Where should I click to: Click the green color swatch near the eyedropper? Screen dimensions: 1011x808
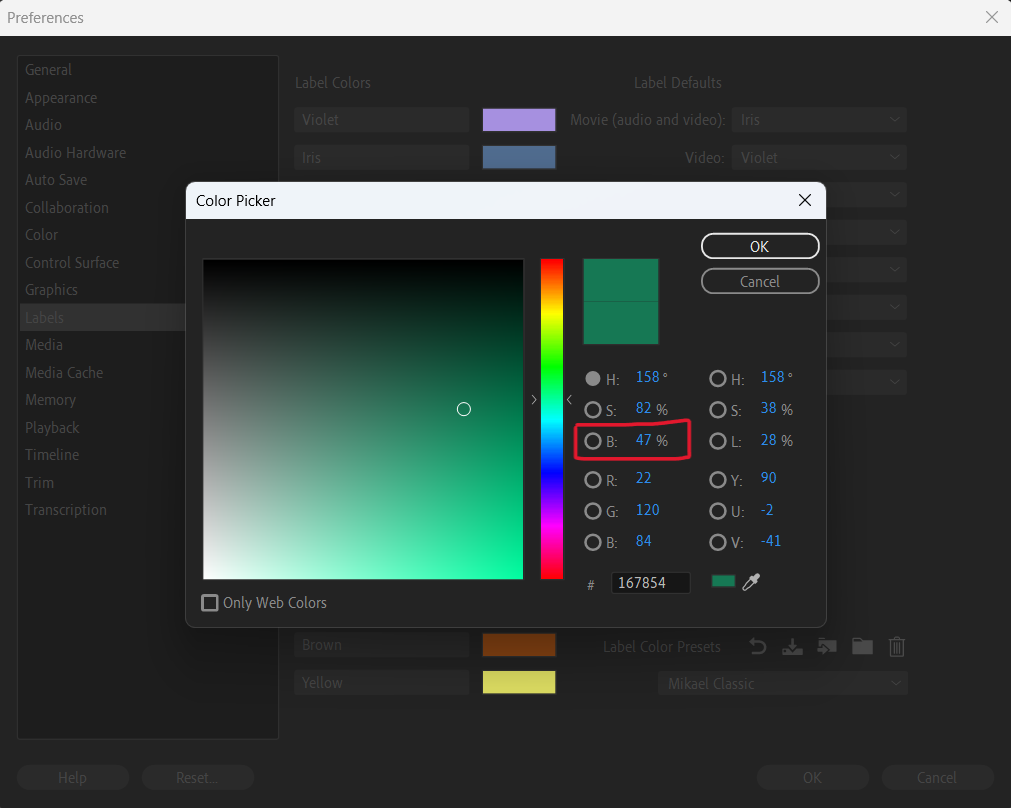pyautogui.click(x=723, y=580)
